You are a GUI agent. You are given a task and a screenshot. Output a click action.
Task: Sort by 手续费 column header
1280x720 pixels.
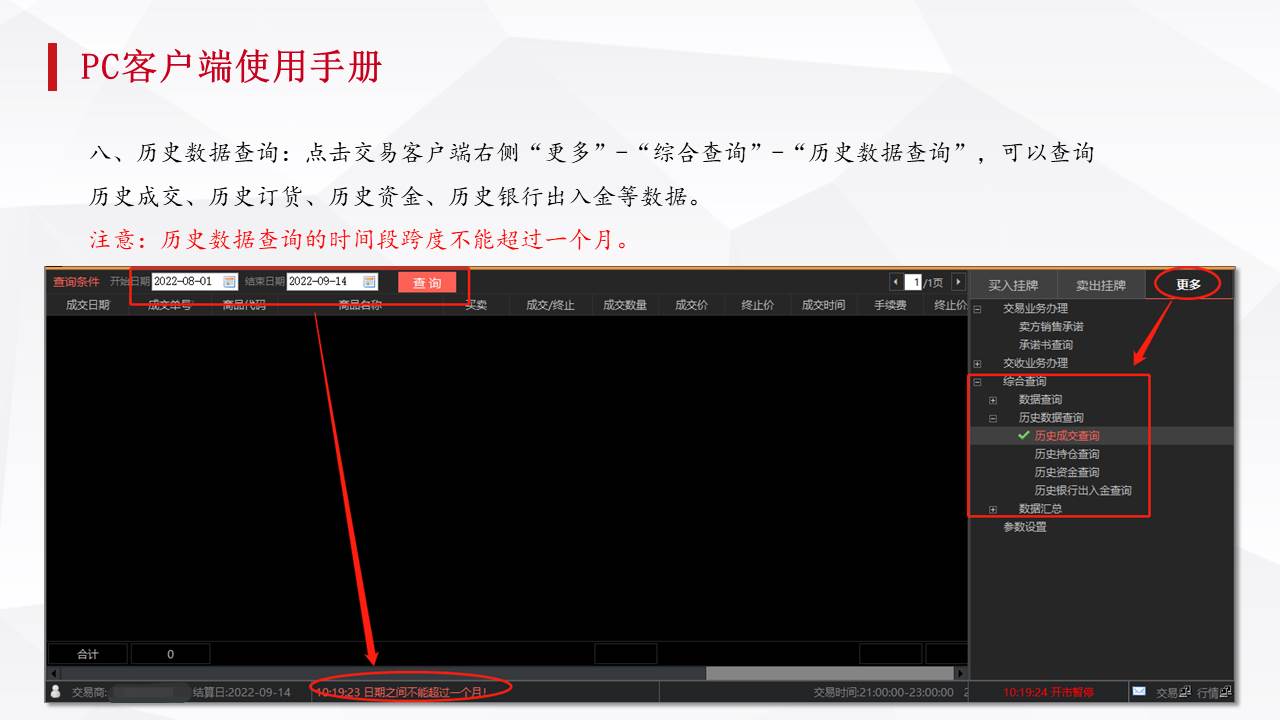click(x=890, y=305)
